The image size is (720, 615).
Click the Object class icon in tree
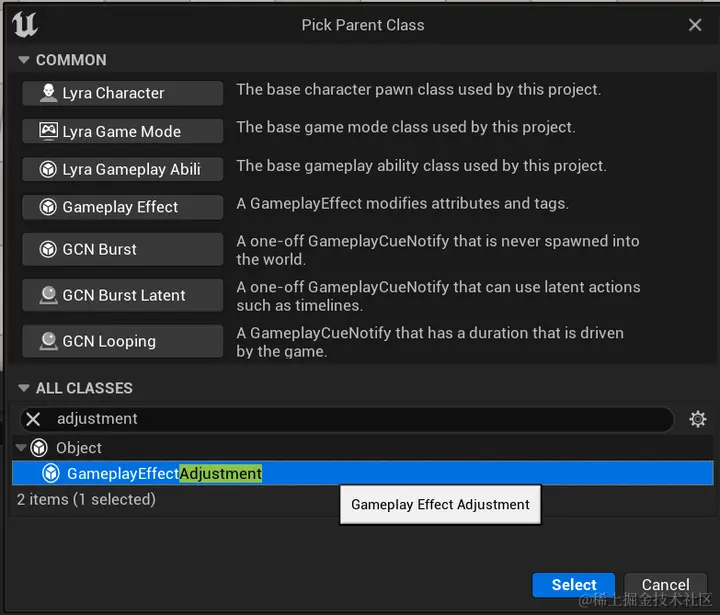tap(39, 447)
